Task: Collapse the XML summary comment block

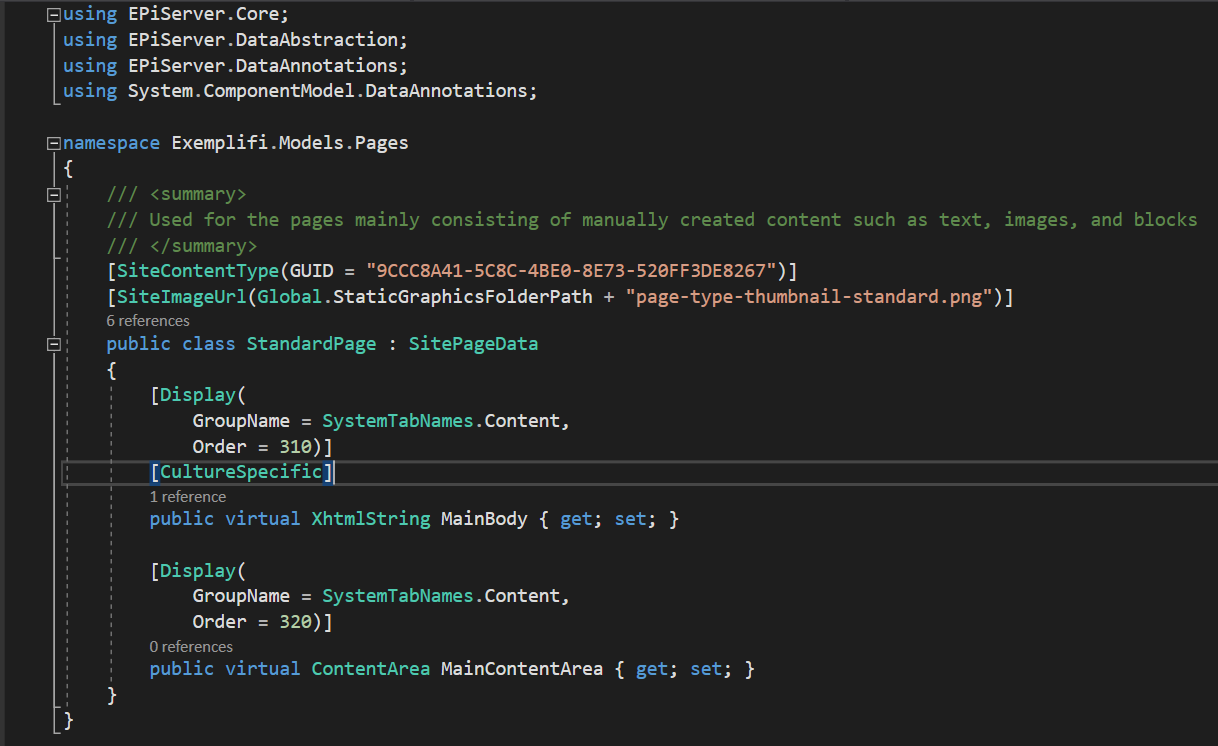Action: [x=53, y=193]
